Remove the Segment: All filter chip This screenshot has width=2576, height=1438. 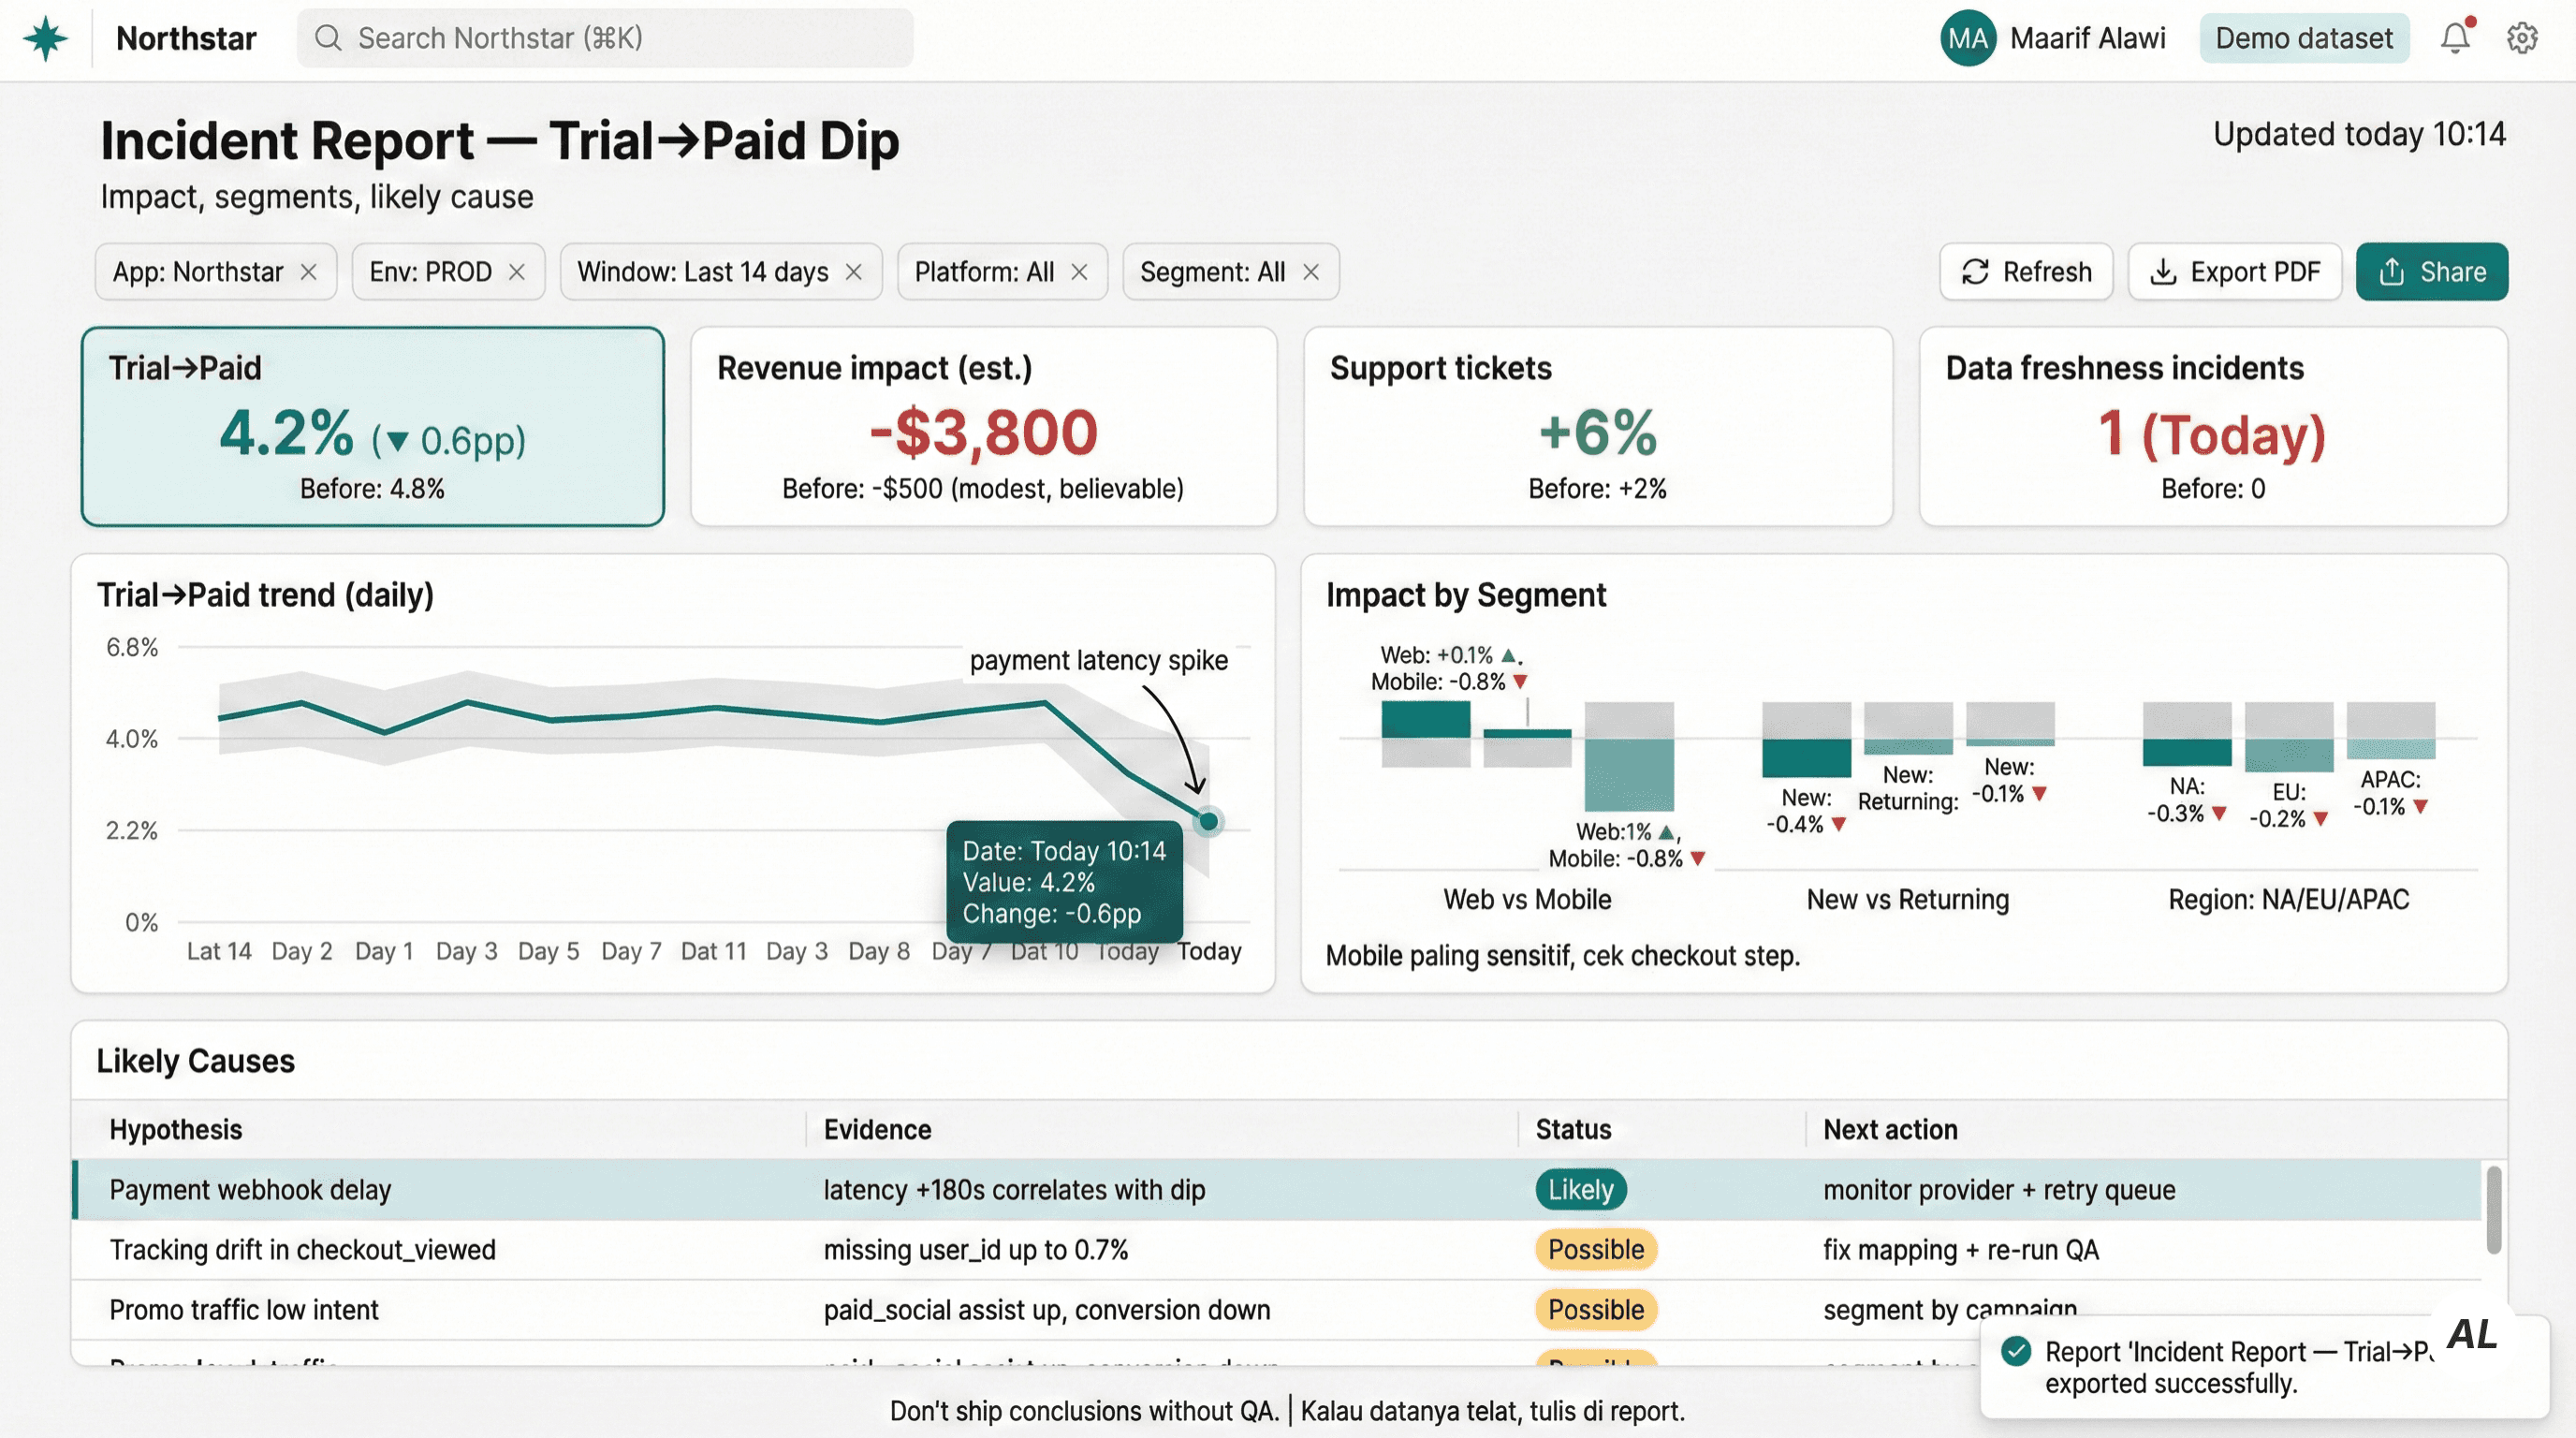pyautogui.click(x=1311, y=272)
